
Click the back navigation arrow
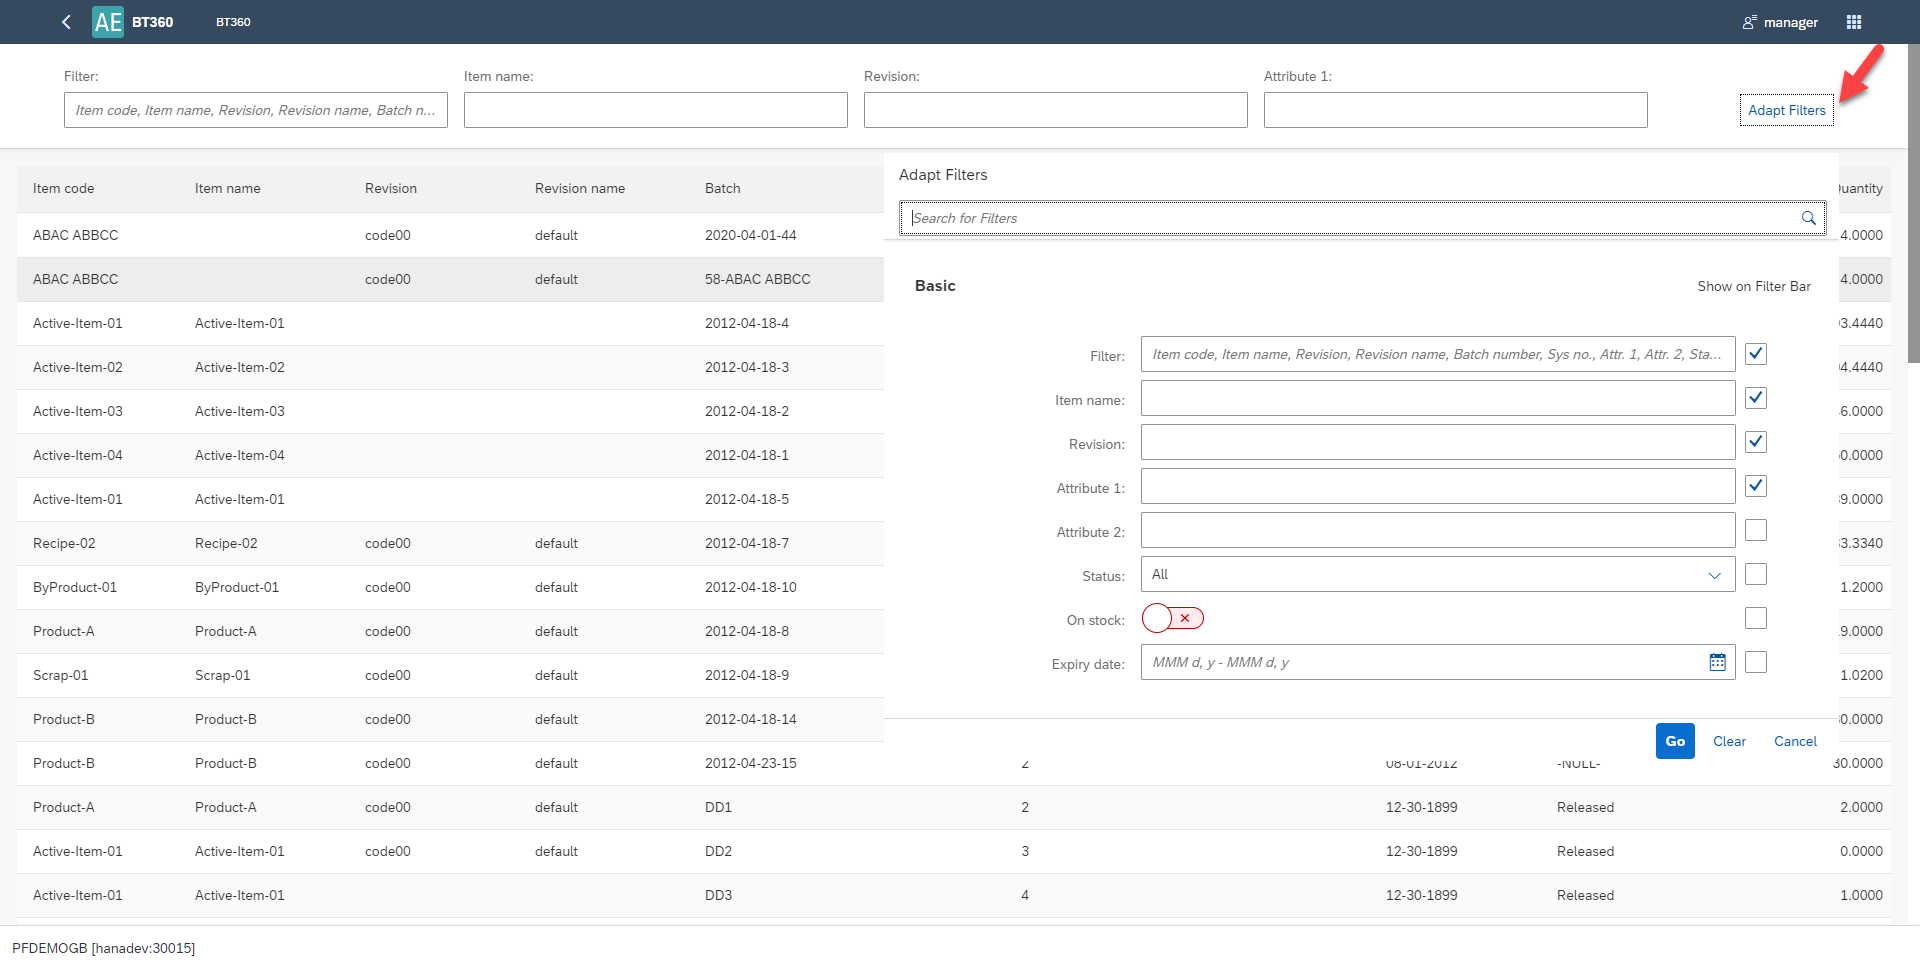tap(65, 22)
